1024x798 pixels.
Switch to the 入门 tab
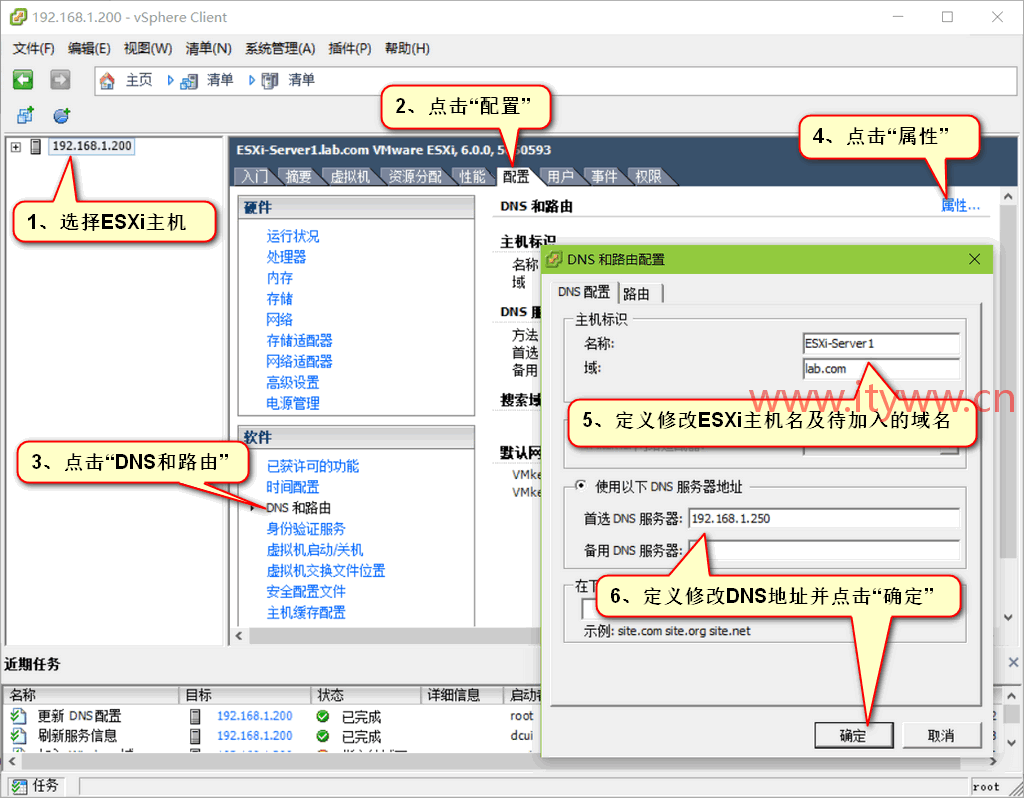click(255, 176)
